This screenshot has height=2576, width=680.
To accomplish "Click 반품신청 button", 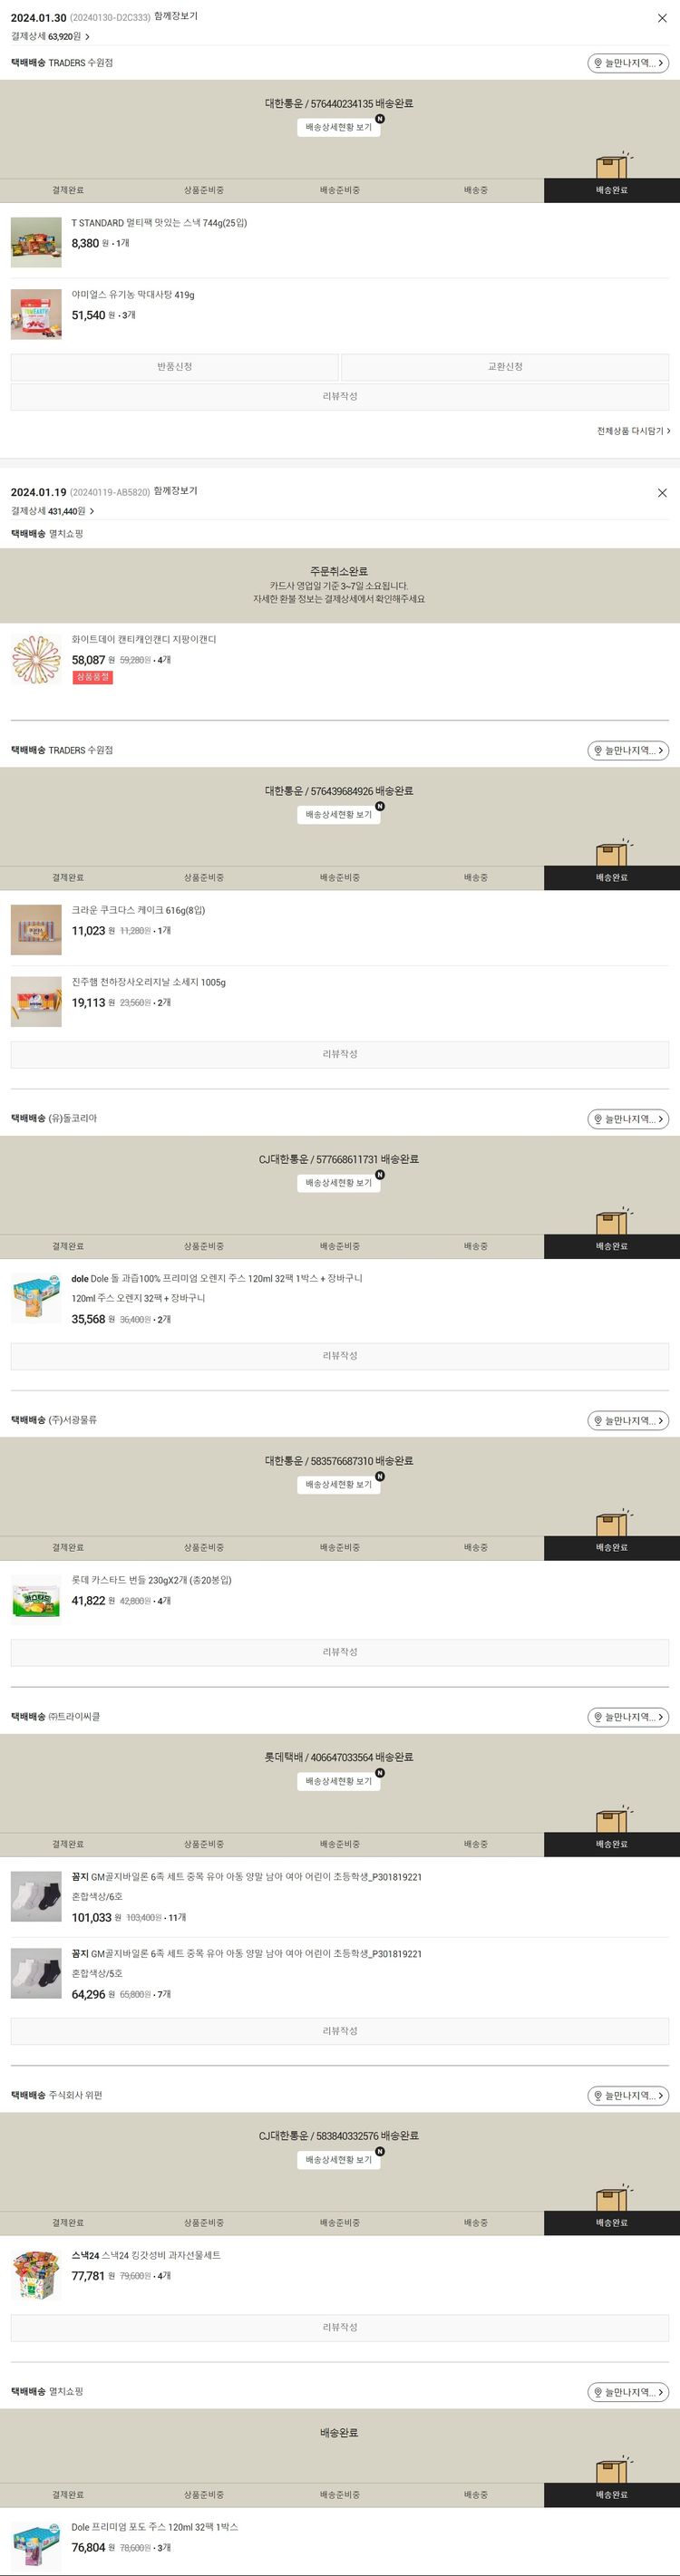I will pos(174,367).
